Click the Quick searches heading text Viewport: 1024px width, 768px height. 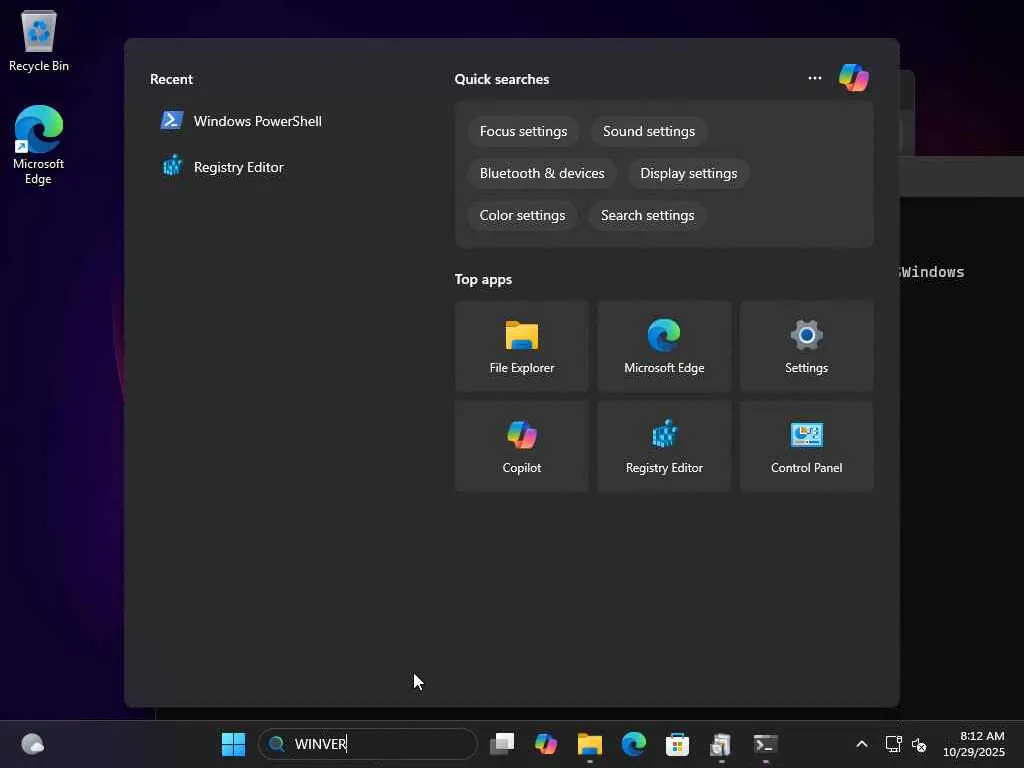coord(502,79)
